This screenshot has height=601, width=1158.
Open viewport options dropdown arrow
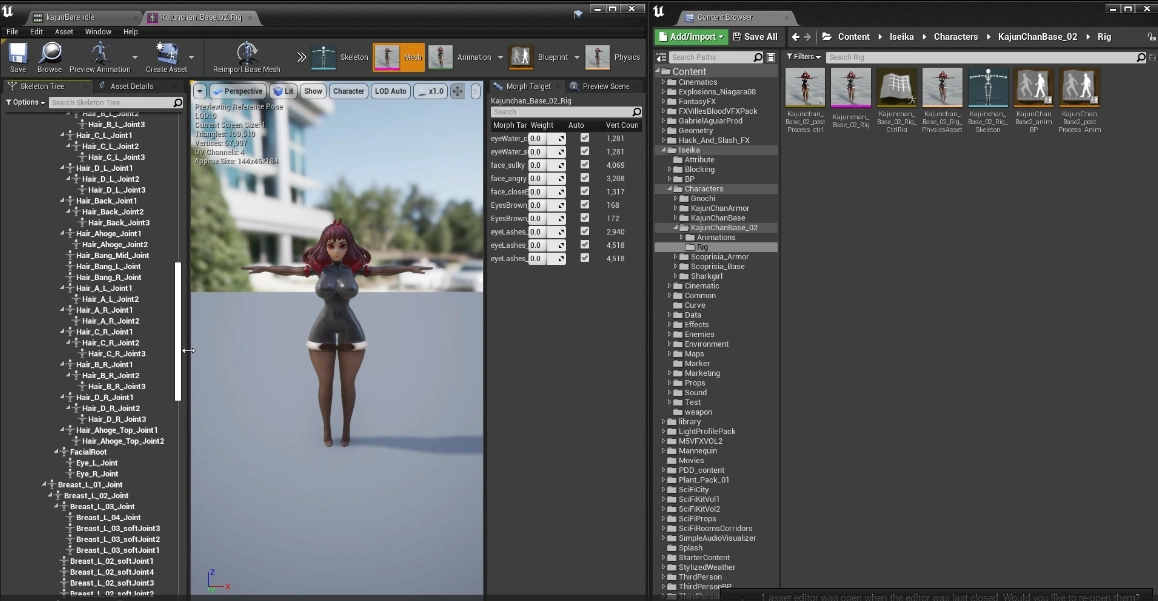pos(199,92)
